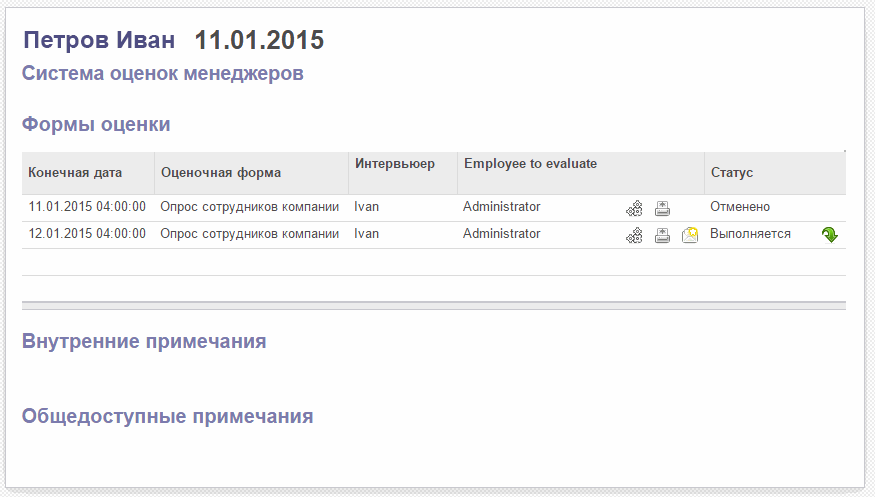Image resolution: width=875 pixels, height=497 pixels.
Task: Click the Отменено status cell
Action: pos(740,207)
